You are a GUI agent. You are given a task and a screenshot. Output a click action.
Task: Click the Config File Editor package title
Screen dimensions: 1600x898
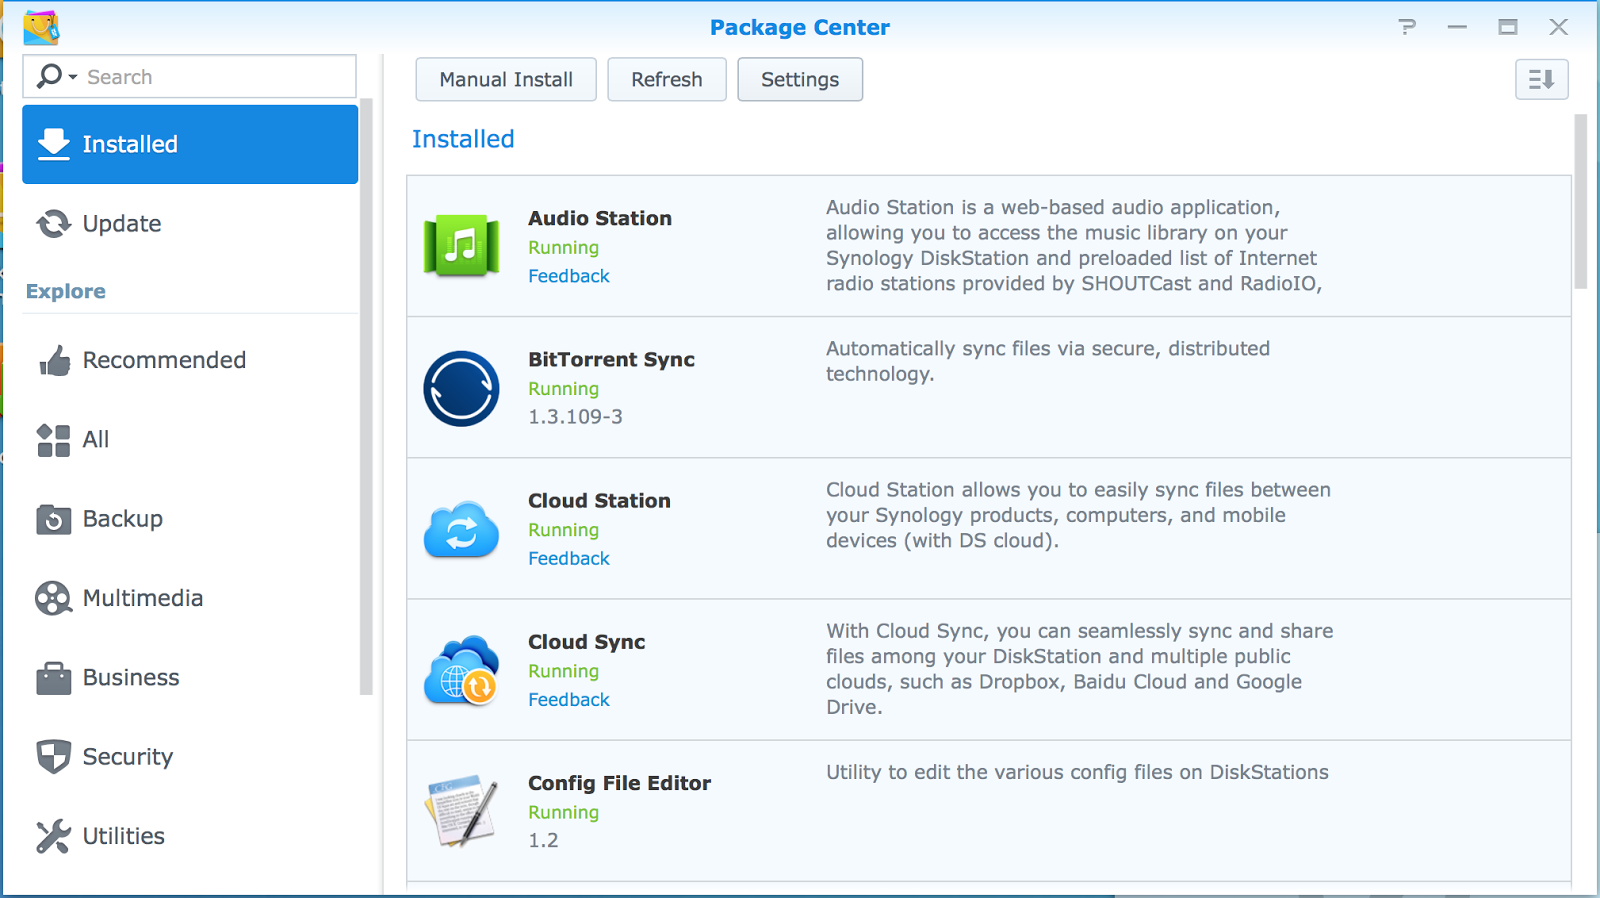619,783
